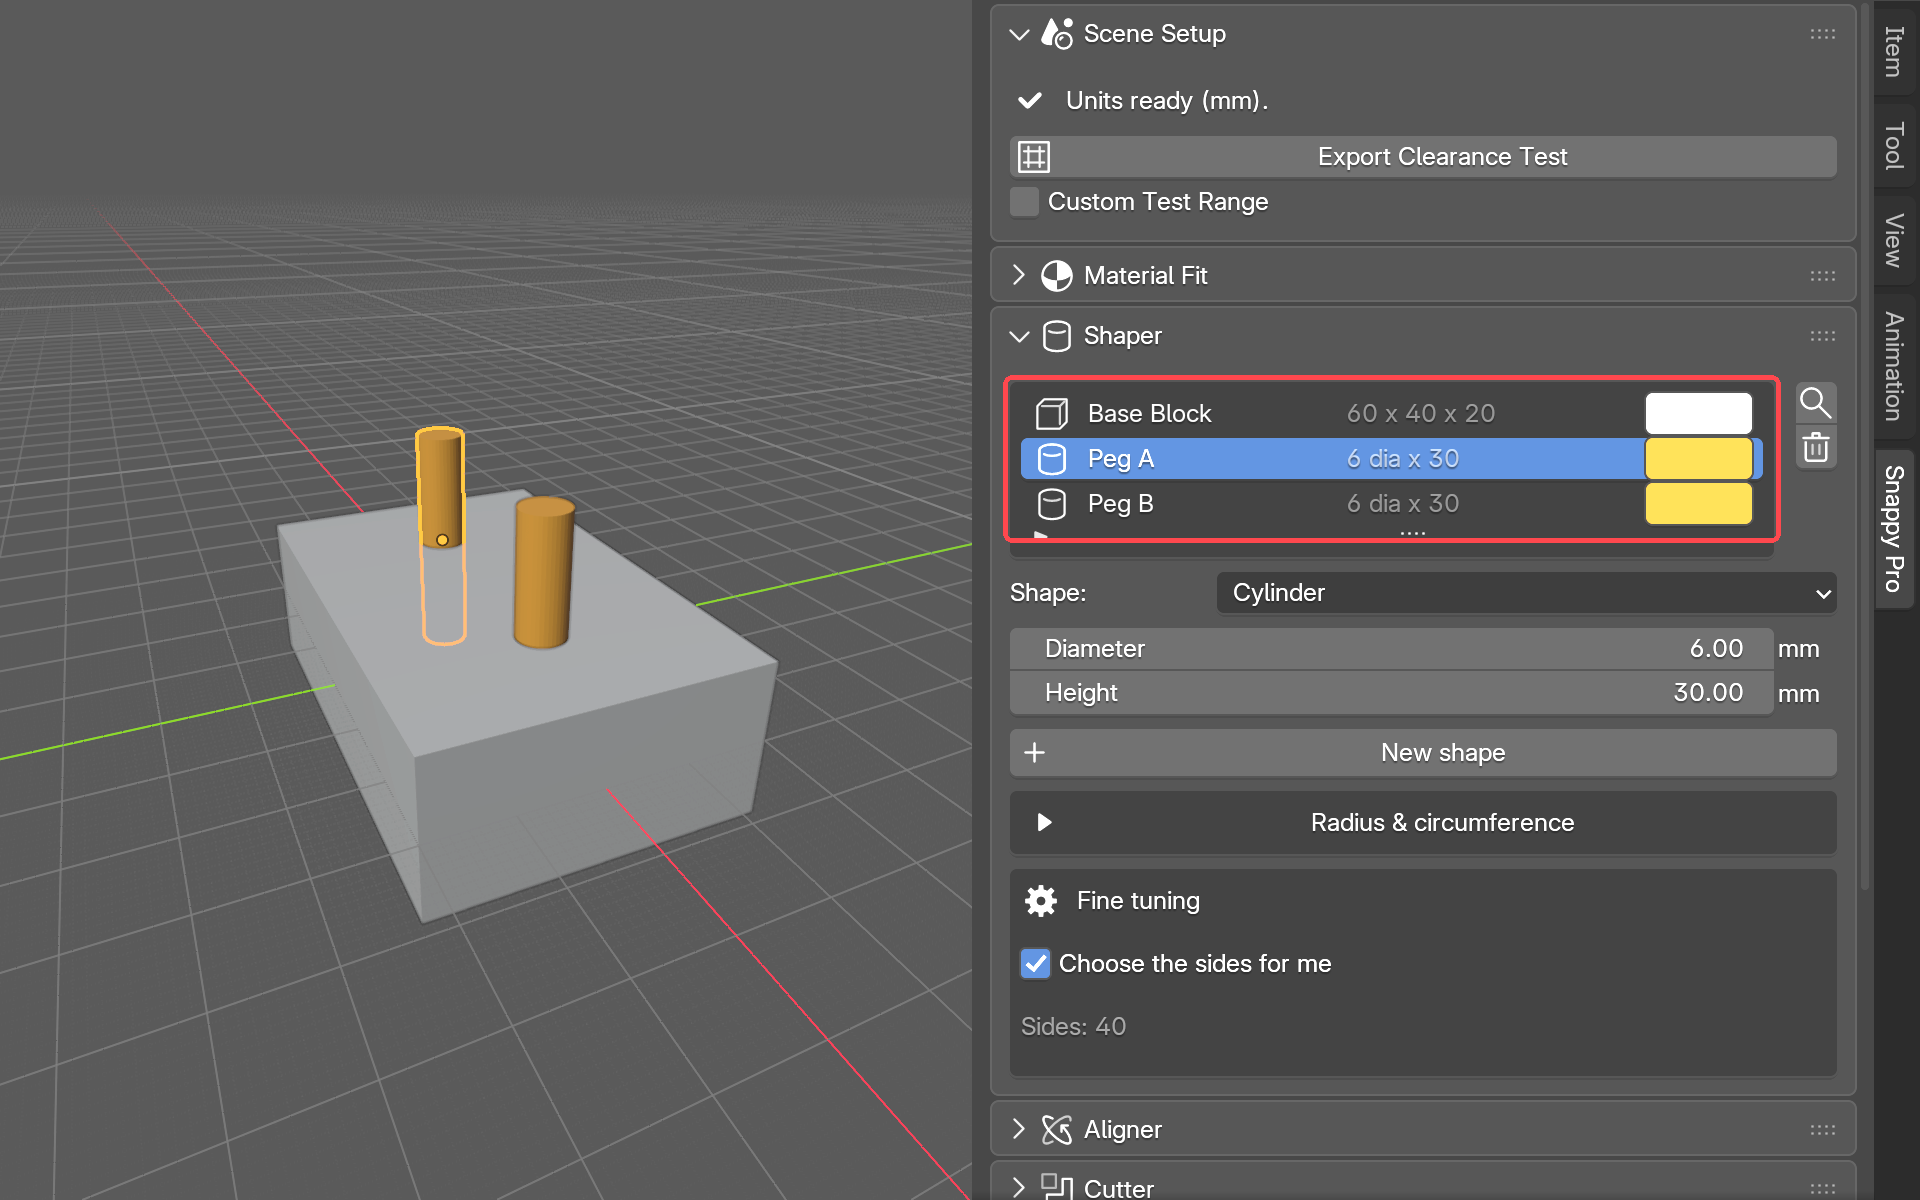Uncheck Choose the sides for me
This screenshot has width=1920, height=1200.
coord(1035,964)
